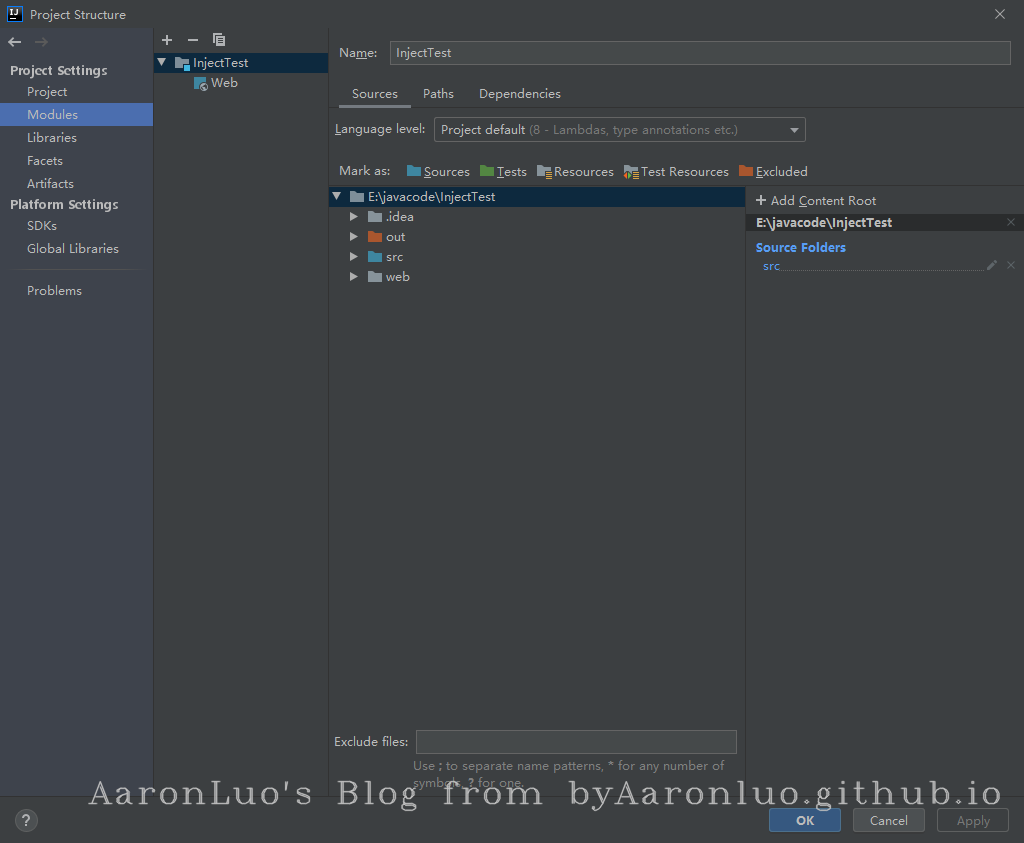Image resolution: width=1024 pixels, height=843 pixels.
Task: Collapse the InjectTest module tree node
Action: click(x=162, y=63)
